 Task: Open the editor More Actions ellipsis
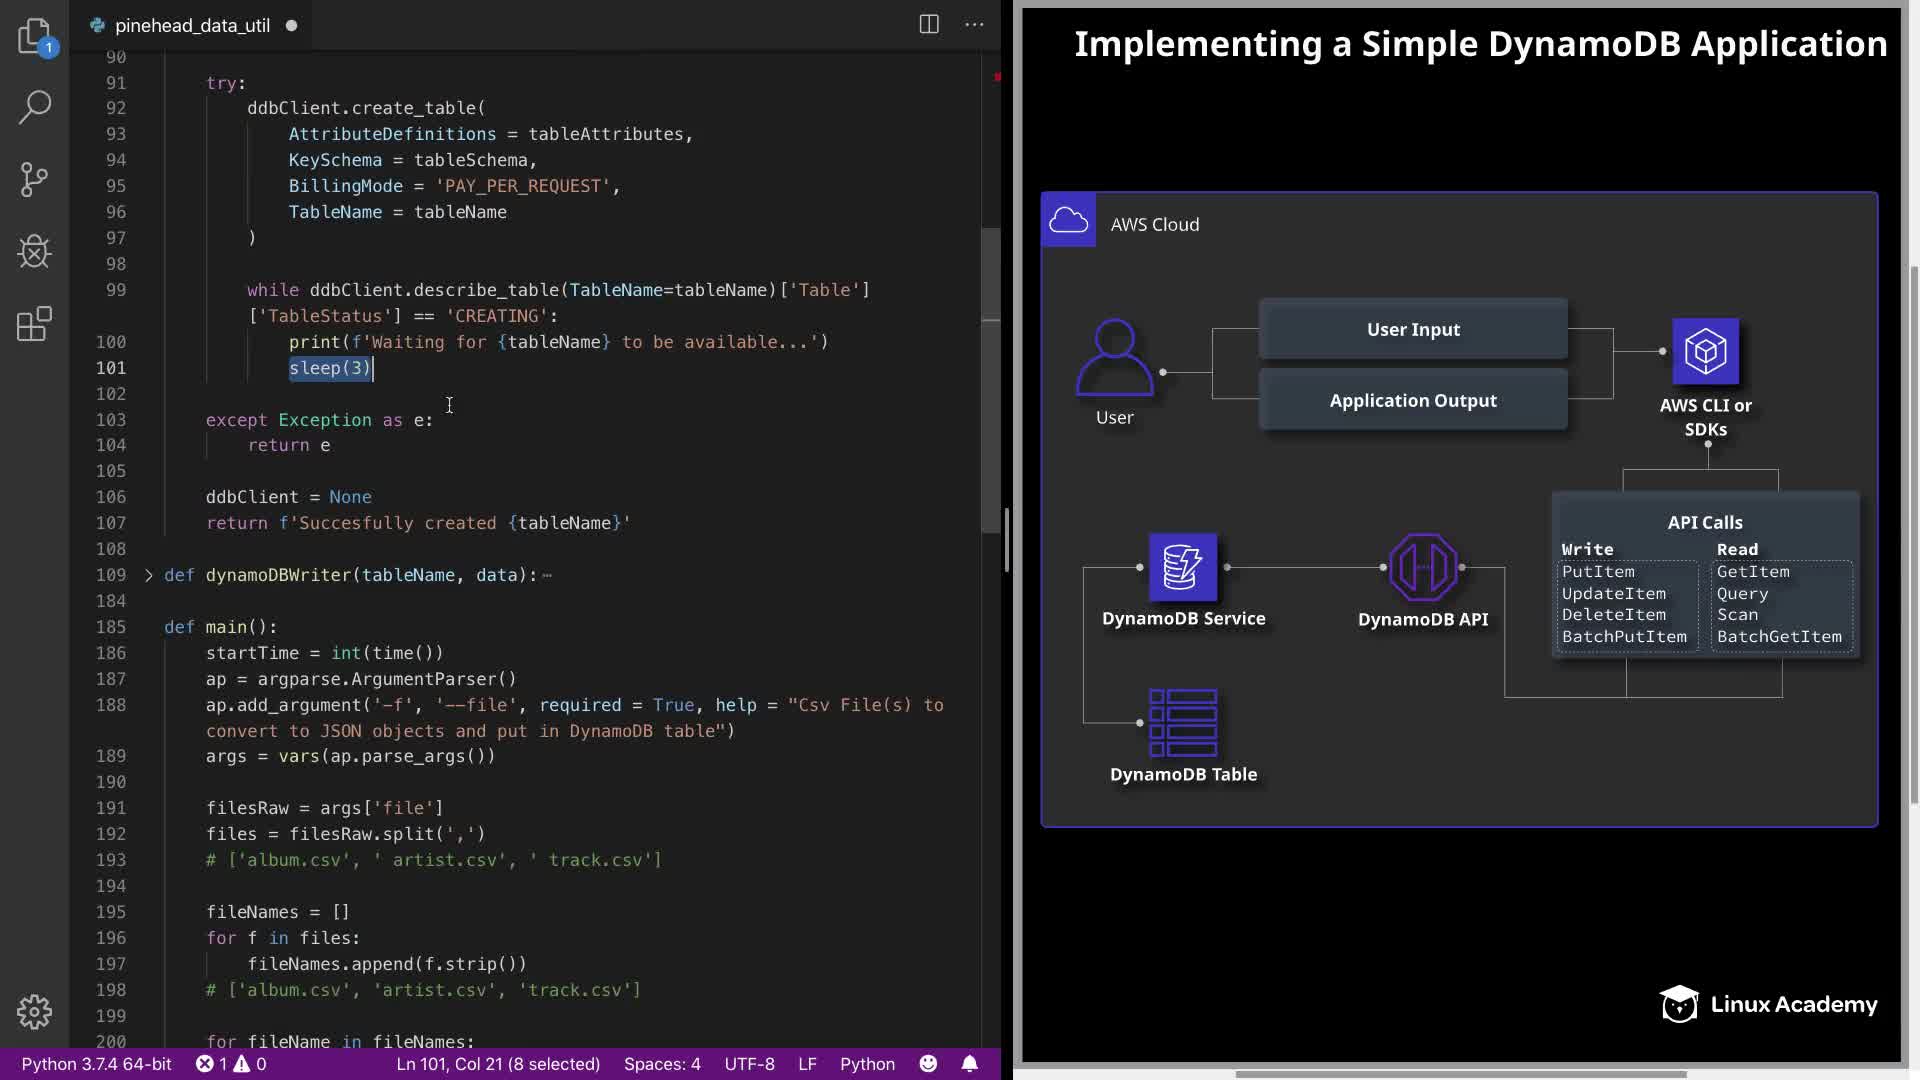[x=974, y=25]
